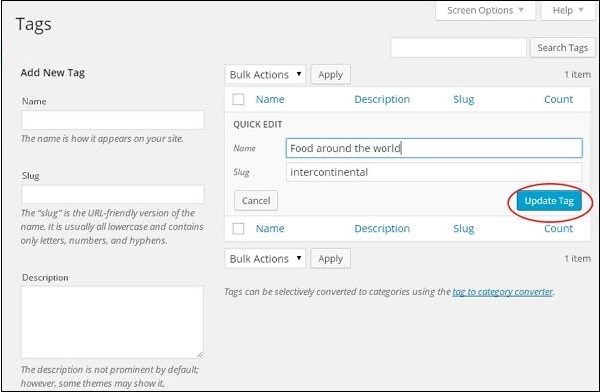The width and height of the screenshot is (600, 392).
Task: Open the Help tab
Action: coord(568,10)
